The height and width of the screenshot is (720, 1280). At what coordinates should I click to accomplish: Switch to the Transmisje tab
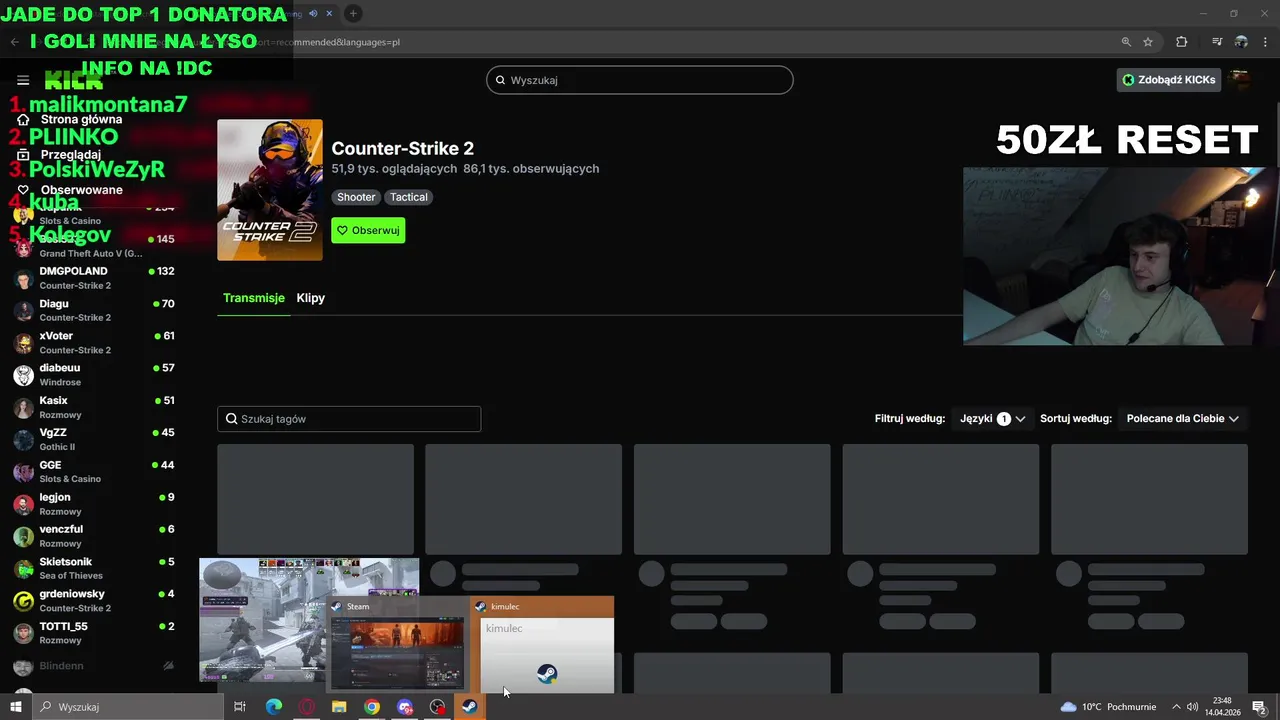pyautogui.click(x=254, y=298)
